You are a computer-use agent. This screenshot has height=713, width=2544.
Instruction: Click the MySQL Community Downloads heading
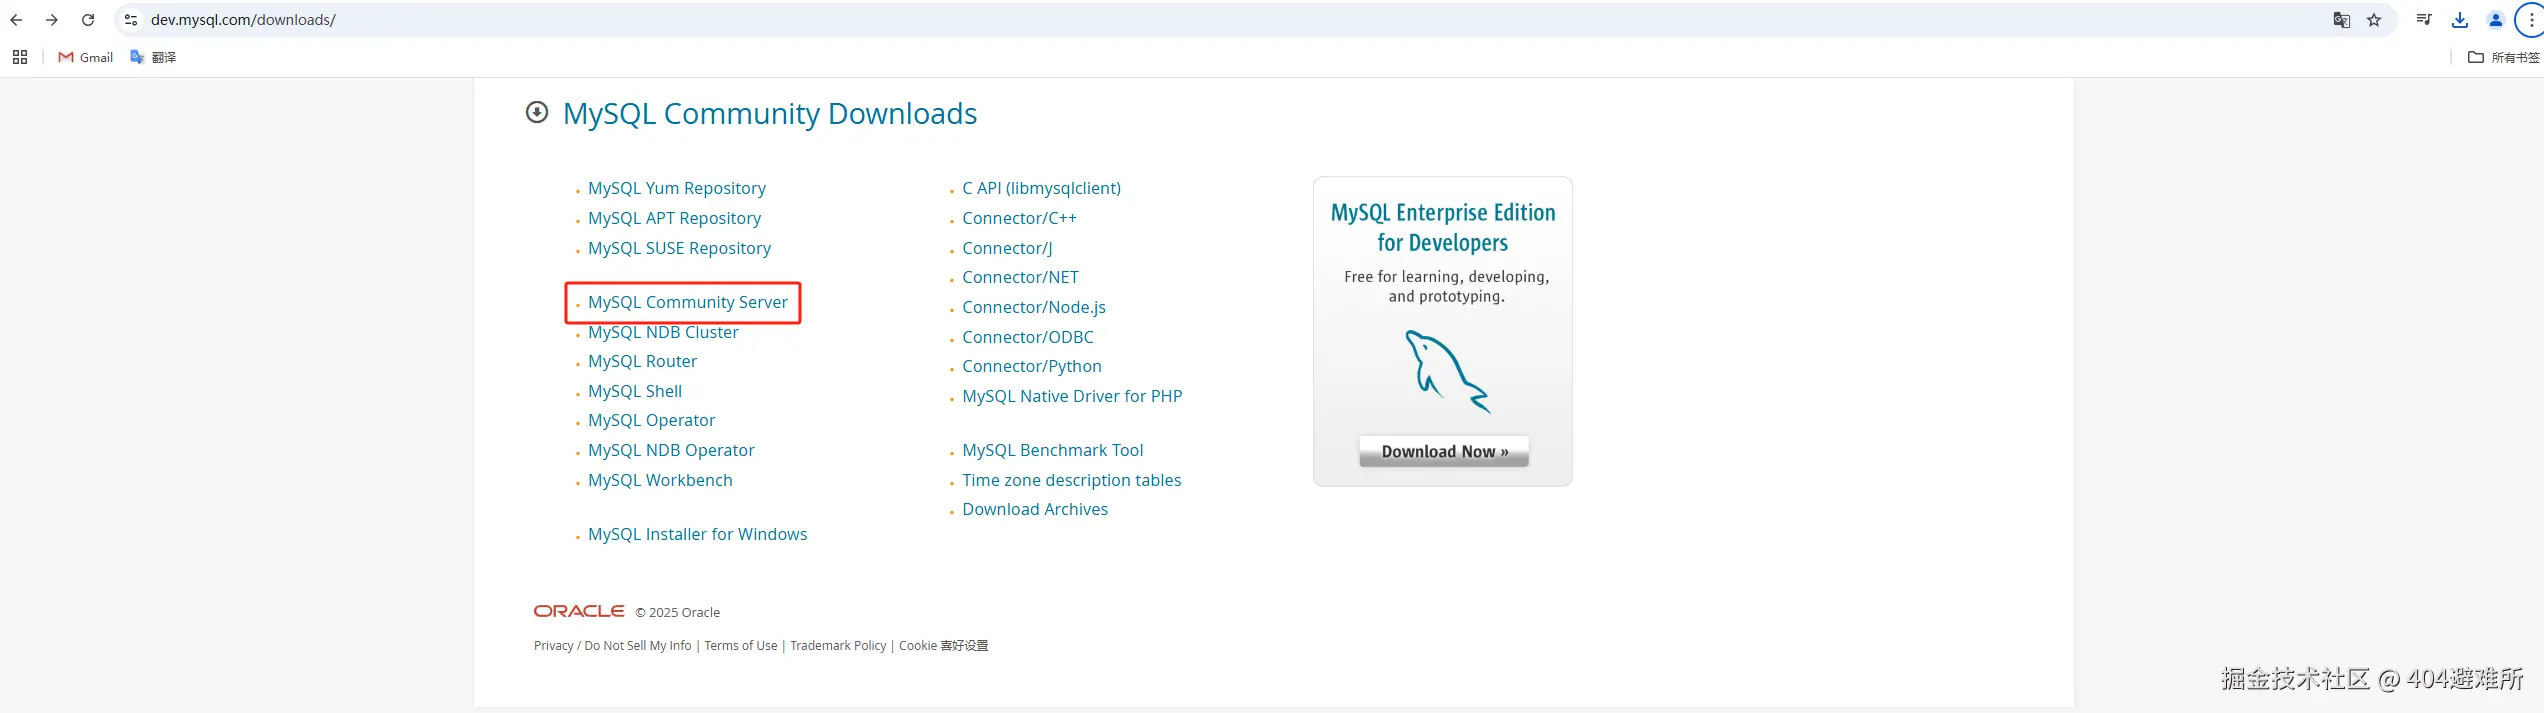coord(770,114)
